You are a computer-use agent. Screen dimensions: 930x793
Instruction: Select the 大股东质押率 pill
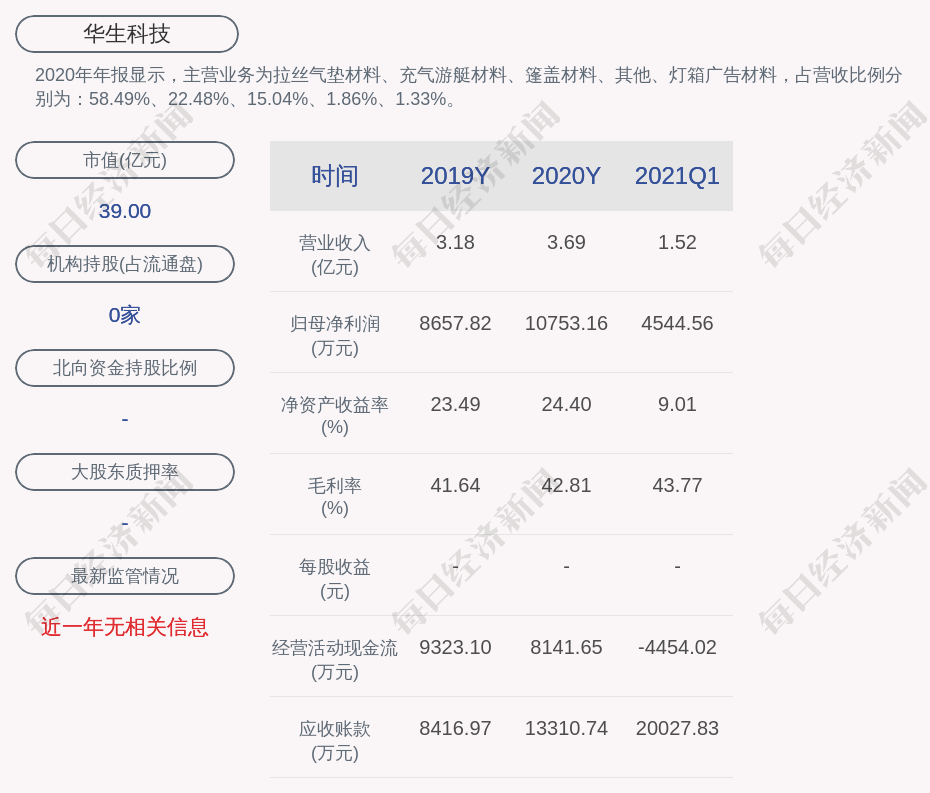[x=125, y=472]
